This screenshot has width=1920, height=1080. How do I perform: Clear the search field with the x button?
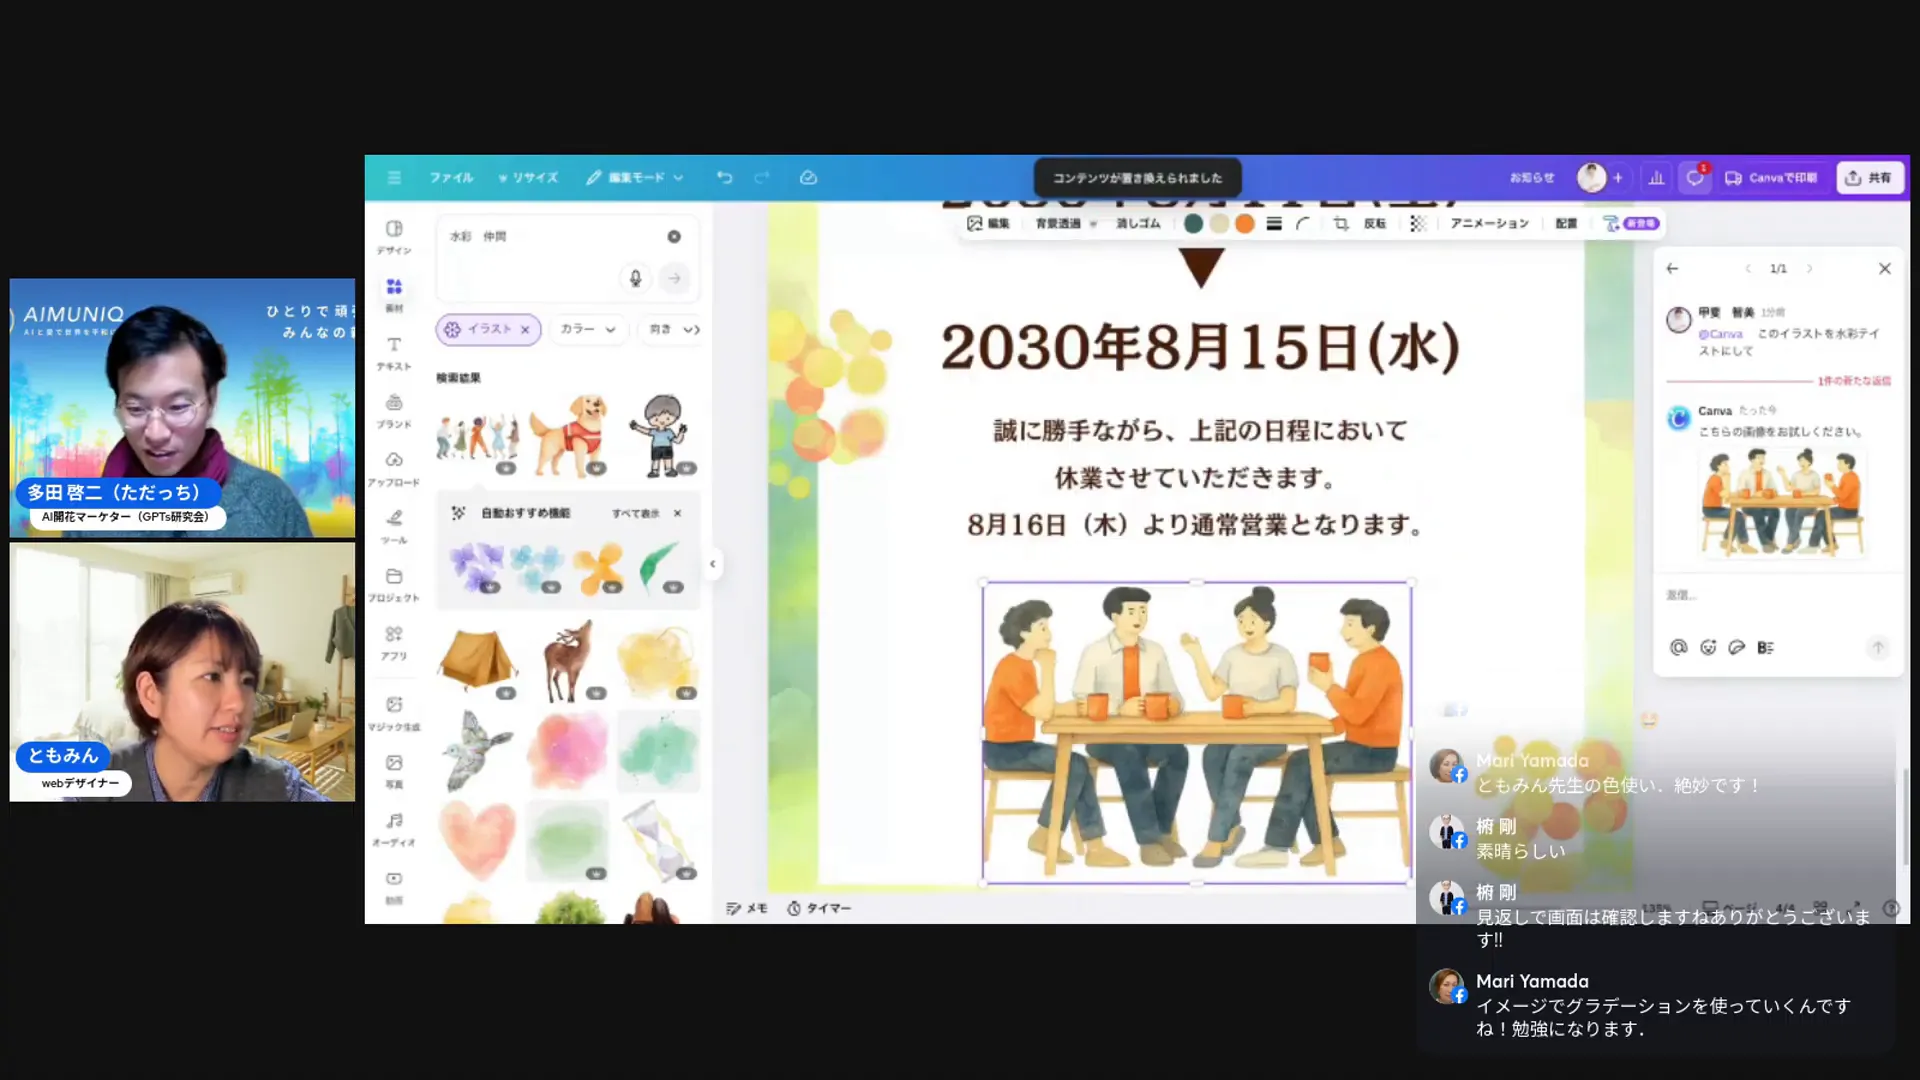674,236
